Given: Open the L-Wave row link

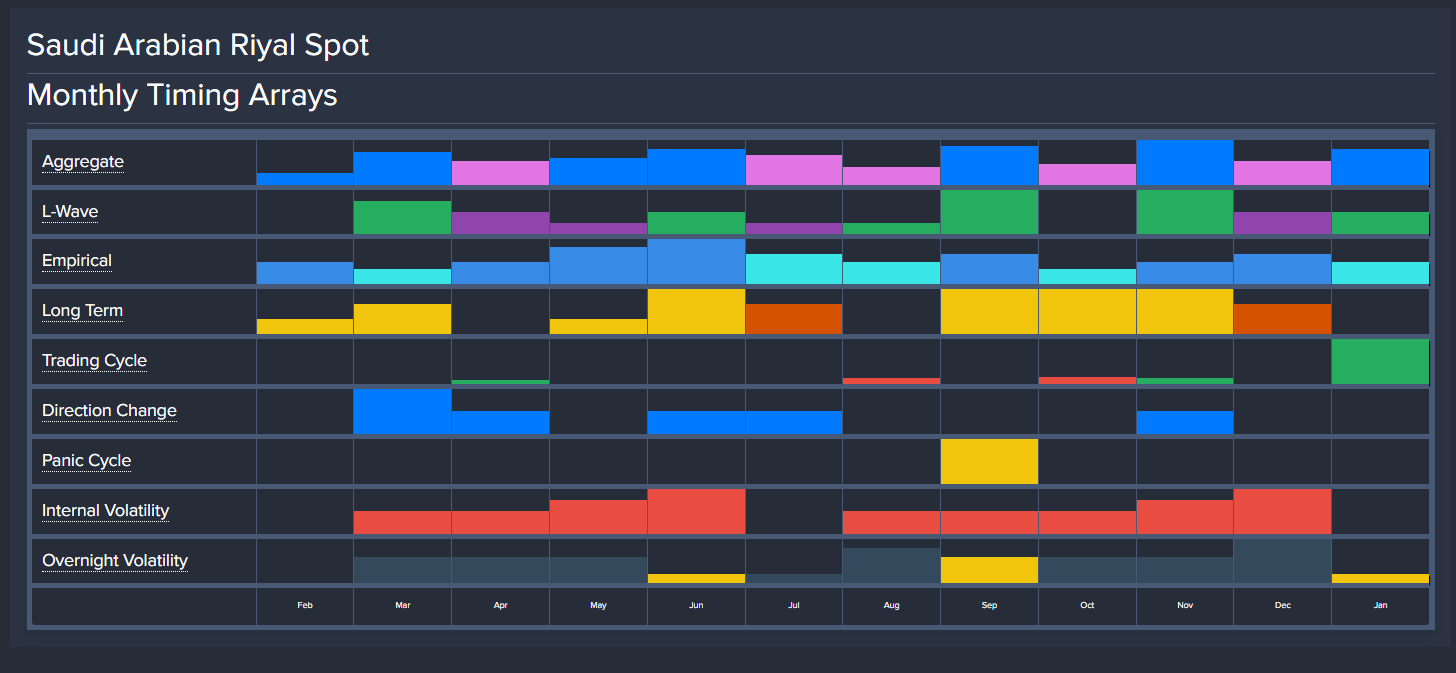Looking at the screenshot, I should [70, 212].
